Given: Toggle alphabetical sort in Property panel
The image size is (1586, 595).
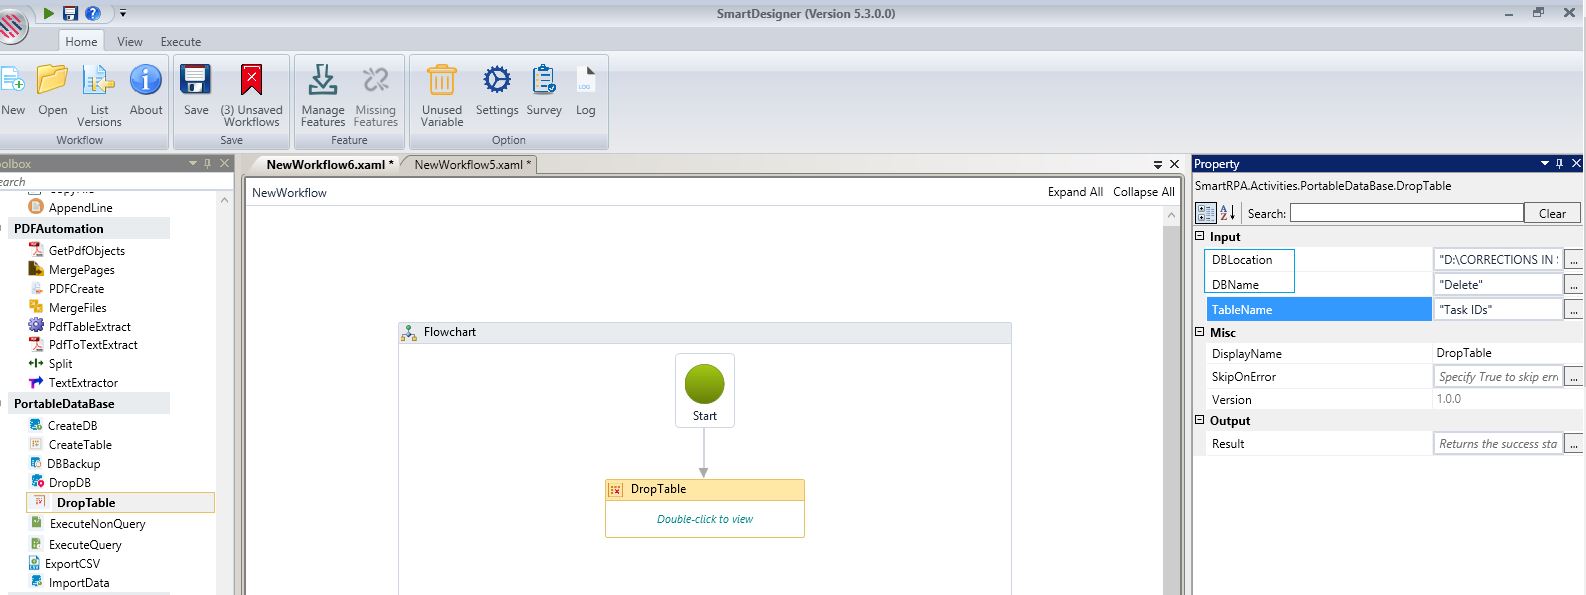Looking at the screenshot, I should 1228,213.
